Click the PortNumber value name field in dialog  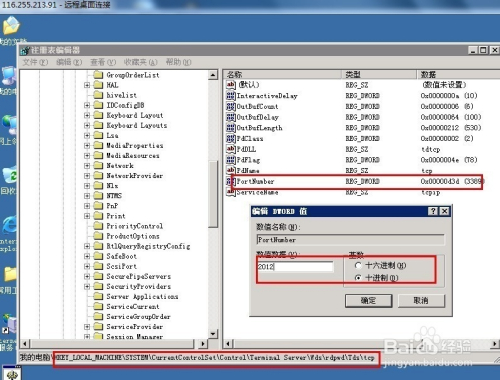point(350,240)
